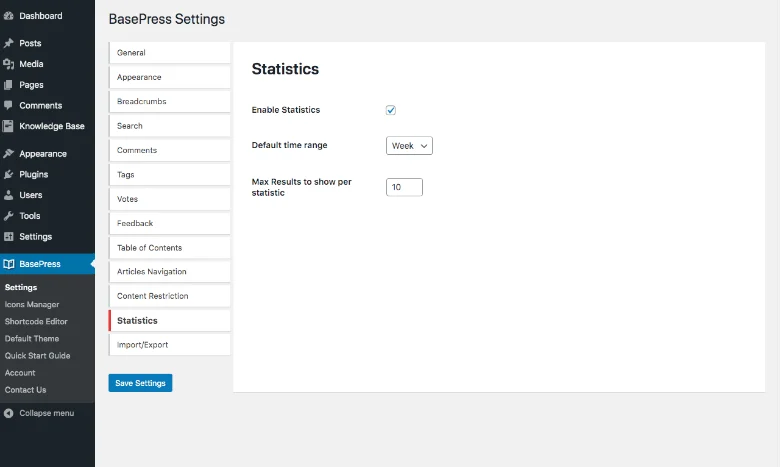The height and width of the screenshot is (467, 780).
Task: Click the Save Settings button
Action: (140, 383)
